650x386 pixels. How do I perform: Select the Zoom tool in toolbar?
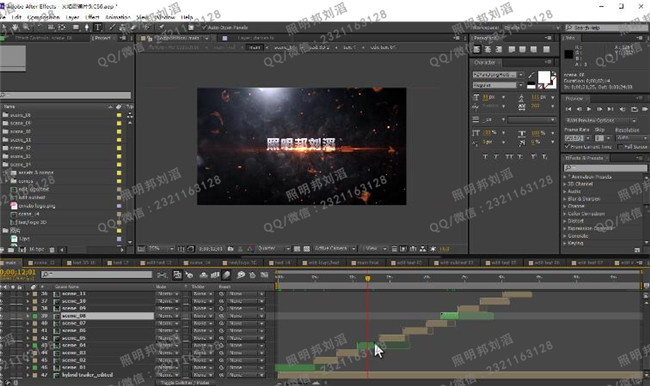click(x=26, y=27)
